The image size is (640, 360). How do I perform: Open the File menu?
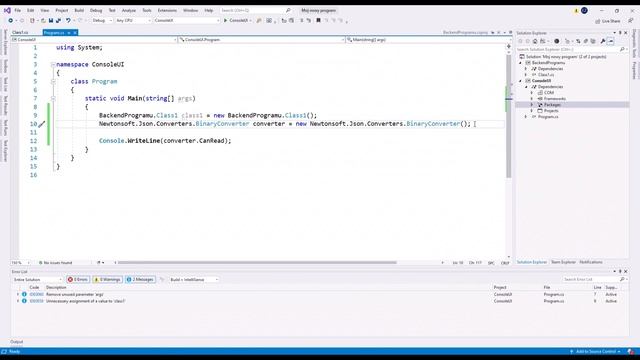click(18, 10)
